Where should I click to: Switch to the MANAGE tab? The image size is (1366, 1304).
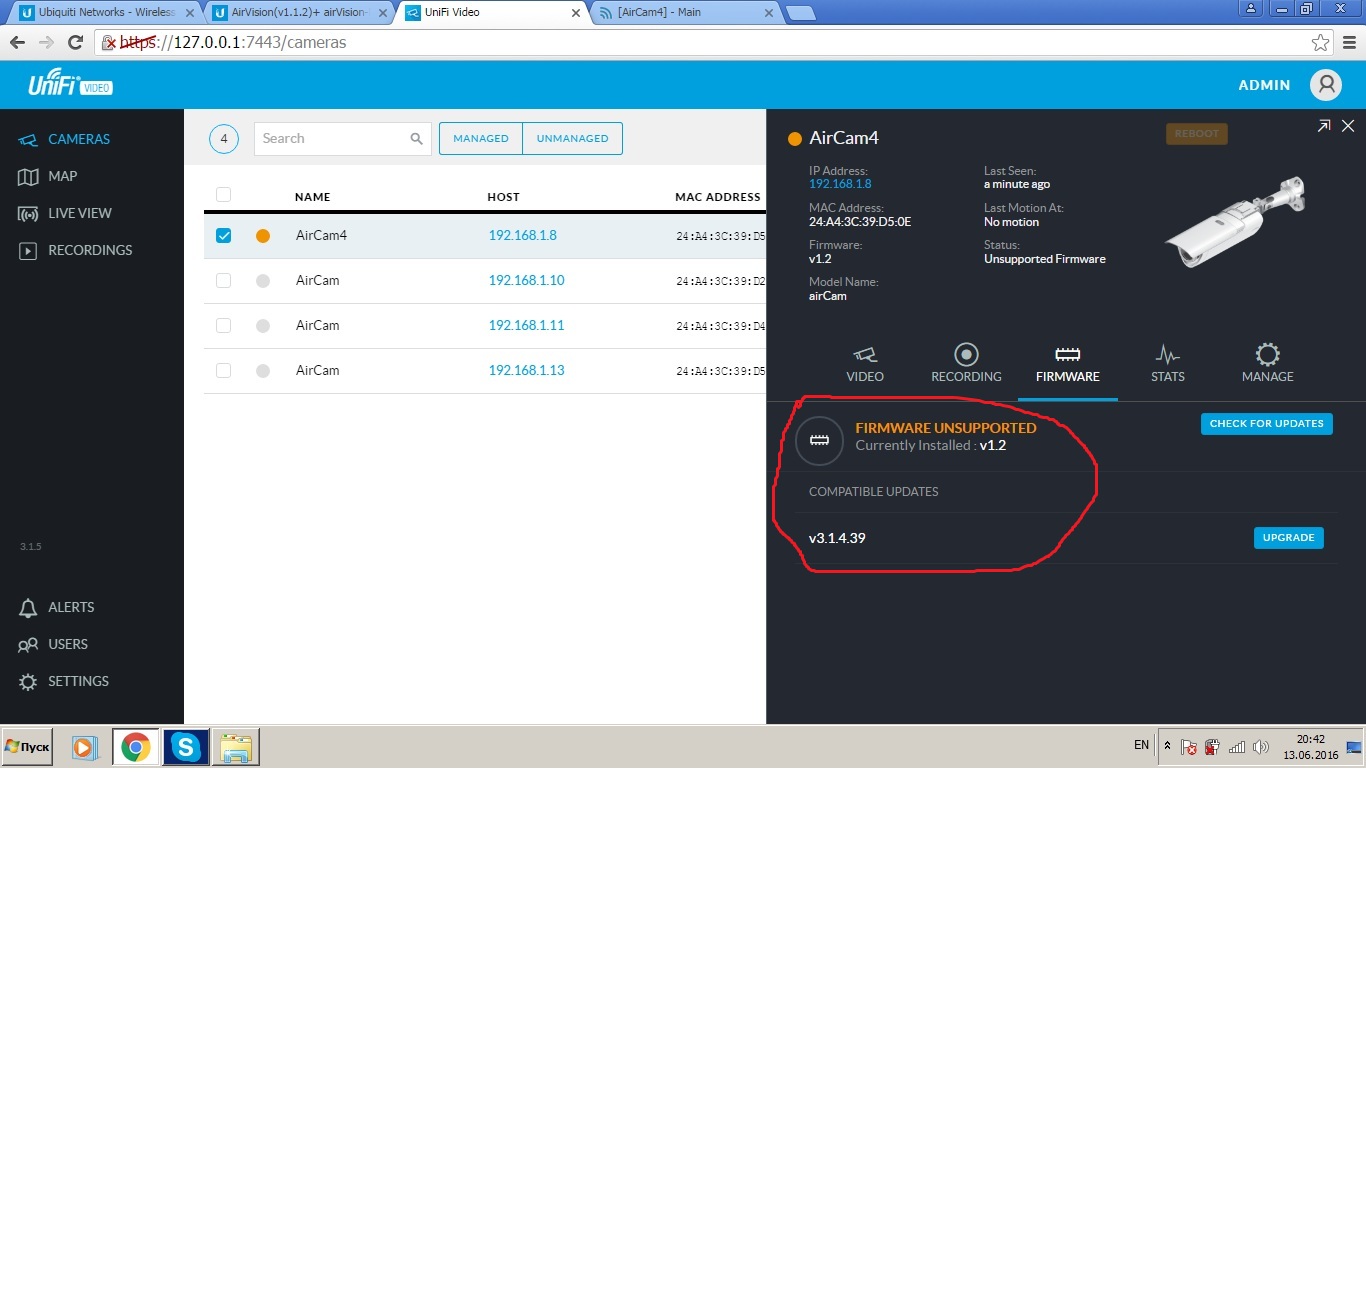[1267, 364]
